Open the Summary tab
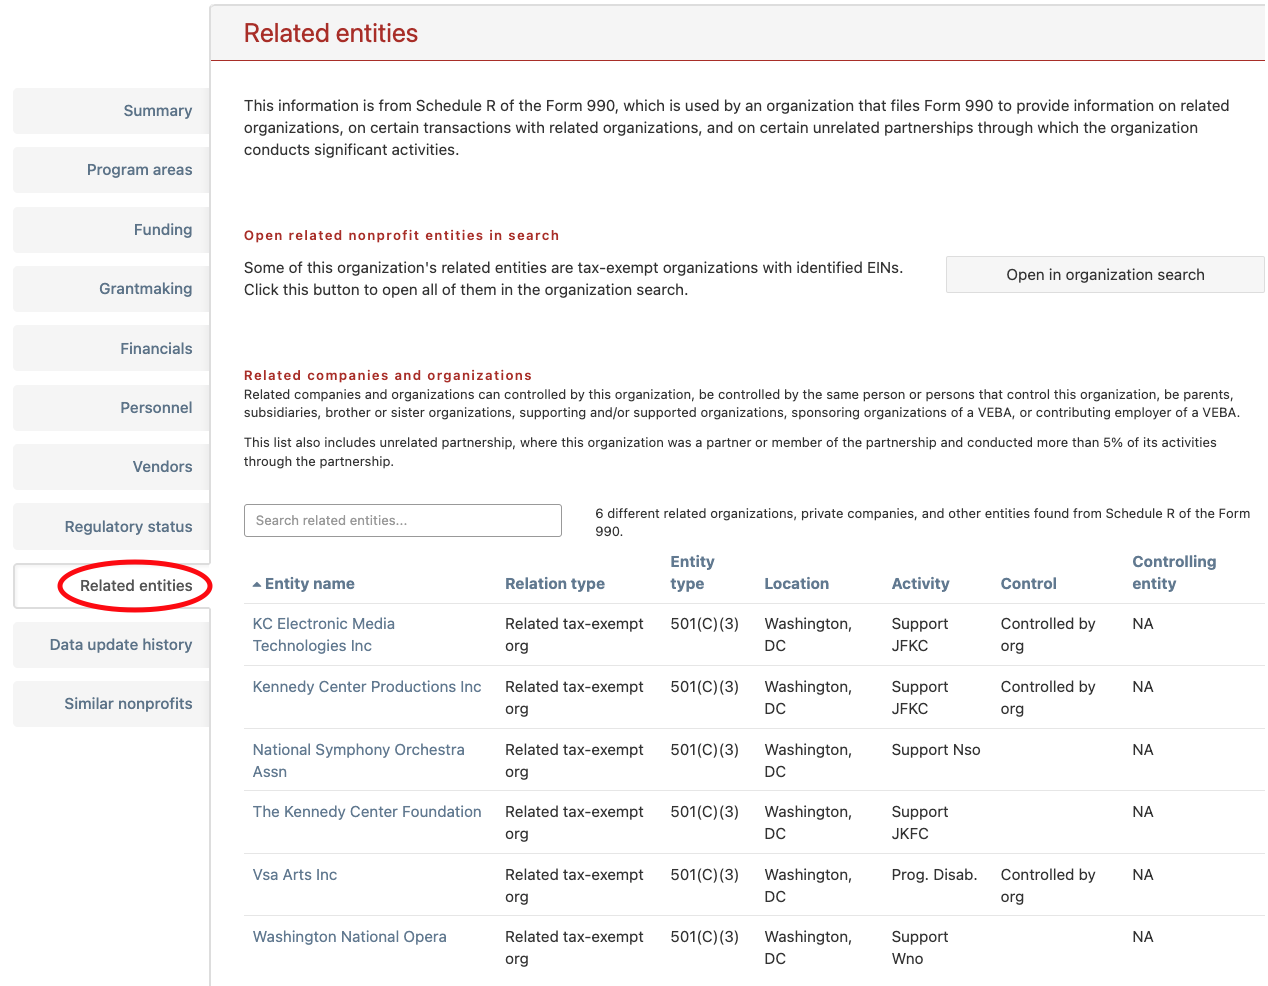 [x=112, y=111]
